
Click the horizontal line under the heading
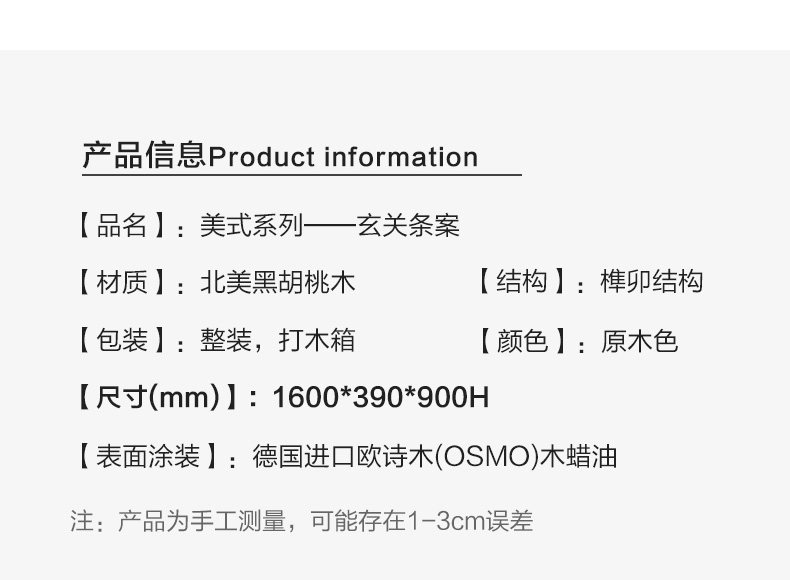pos(301,175)
